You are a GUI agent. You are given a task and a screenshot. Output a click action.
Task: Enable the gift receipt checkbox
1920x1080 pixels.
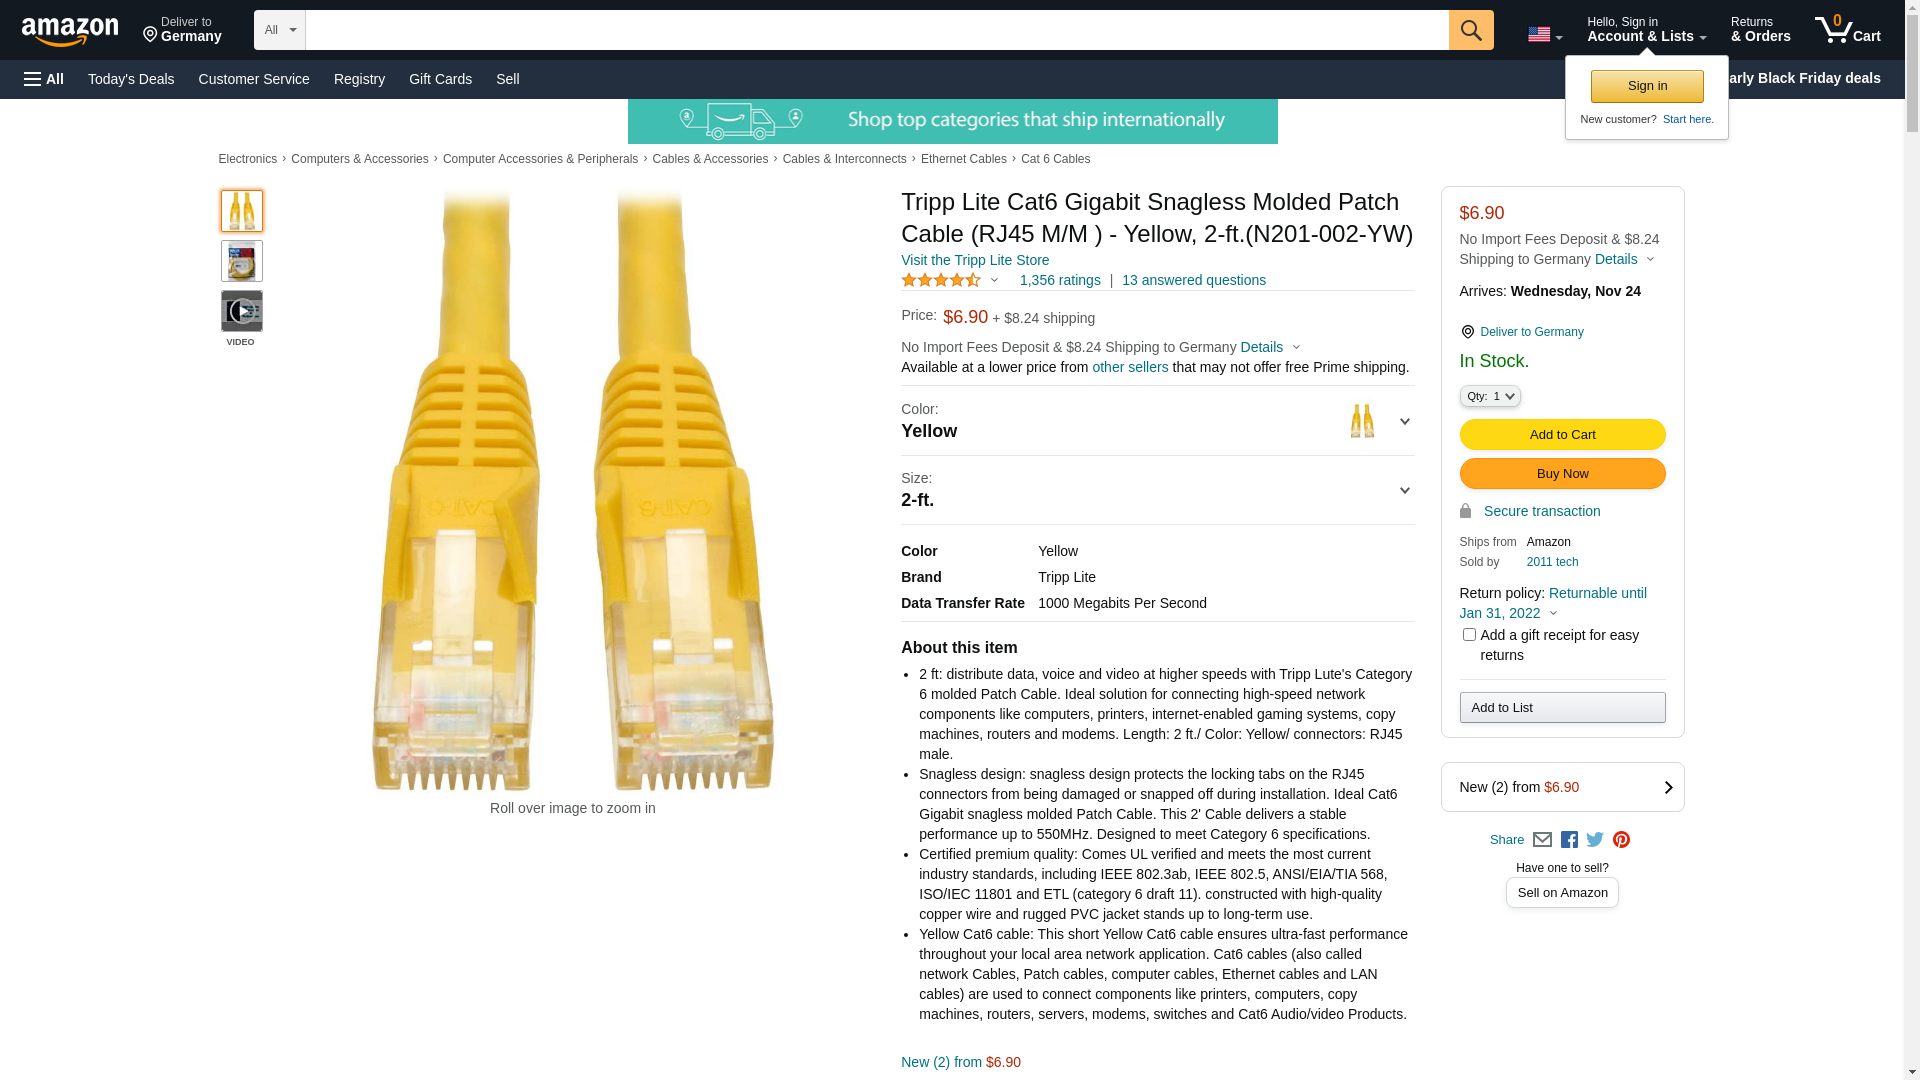1469,635
